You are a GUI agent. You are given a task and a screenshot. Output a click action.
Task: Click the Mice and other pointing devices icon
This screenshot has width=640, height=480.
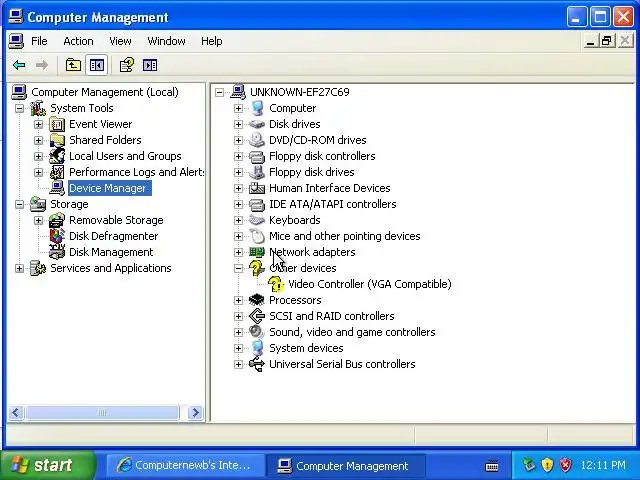coord(257,236)
